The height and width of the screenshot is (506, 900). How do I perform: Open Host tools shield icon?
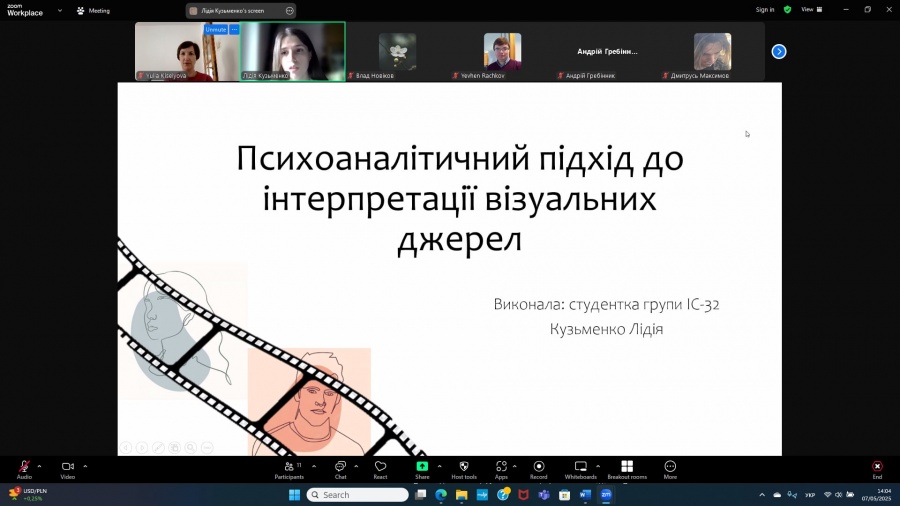[464, 469]
